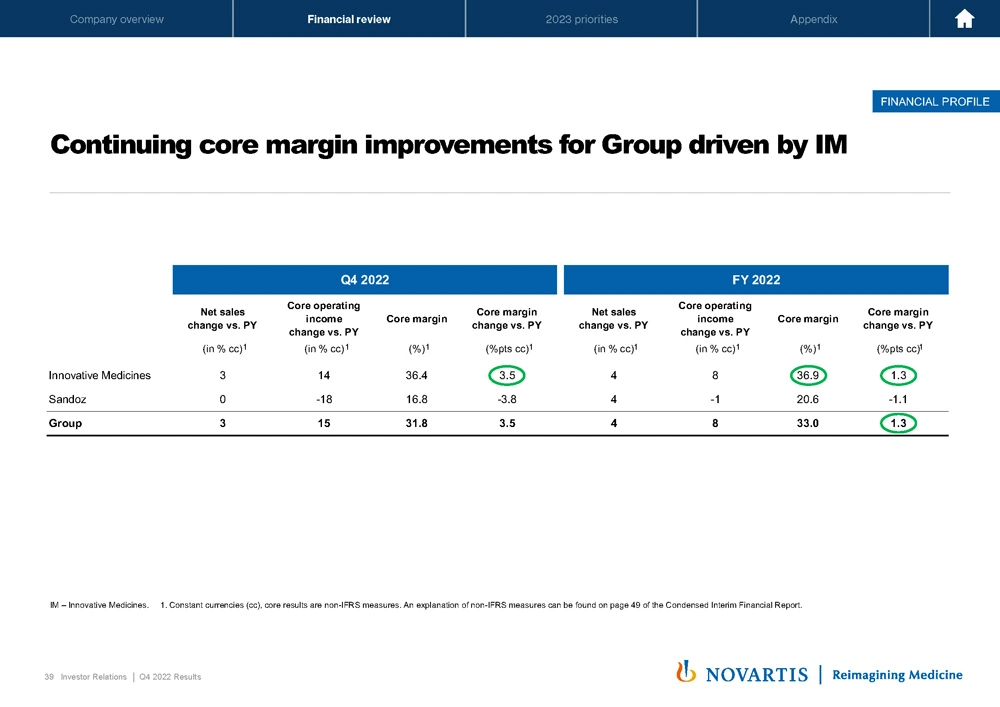Image resolution: width=1000 pixels, height=707 pixels.
Task: Click circled 36.9 FY core margin value
Action: click(809, 375)
